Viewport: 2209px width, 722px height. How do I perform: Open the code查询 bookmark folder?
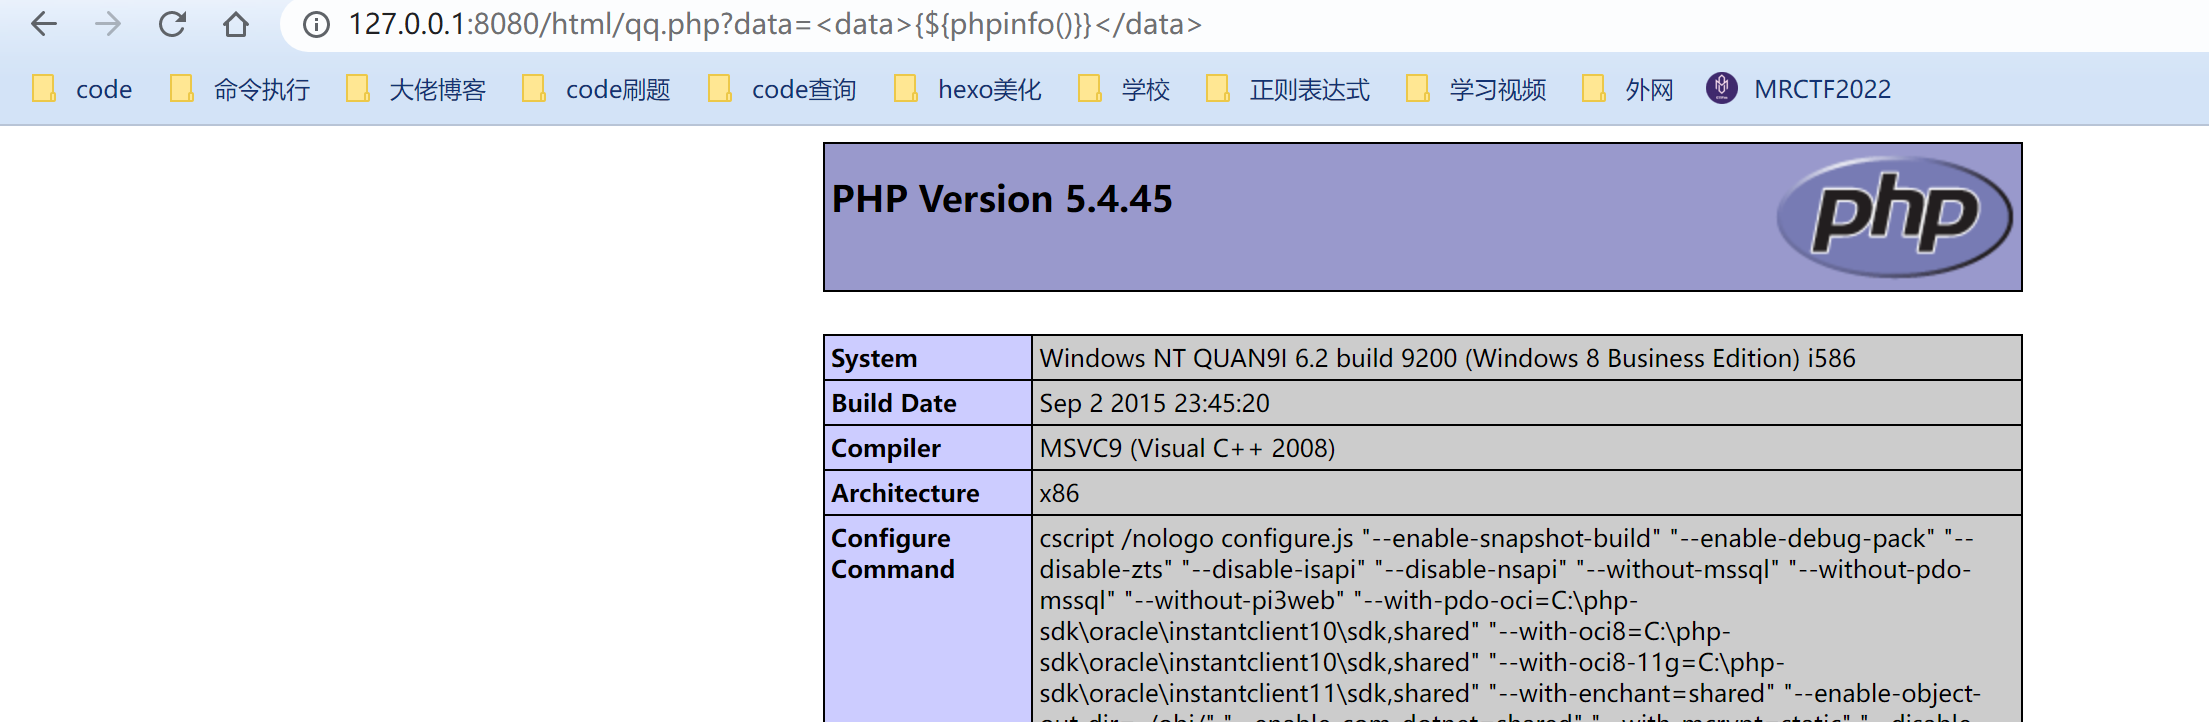782,89
